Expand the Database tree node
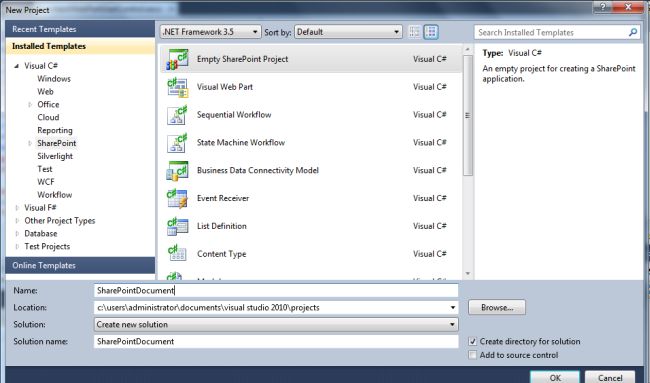This screenshot has width=650, height=383. click(x=17, y=233)
